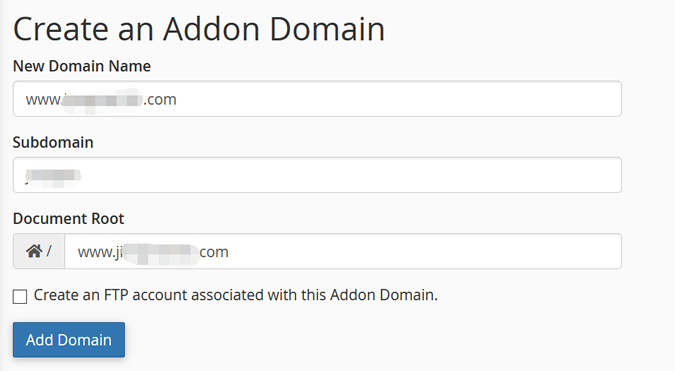
Task: Click the slash beside the home icon
Action: tap(49, 250)
